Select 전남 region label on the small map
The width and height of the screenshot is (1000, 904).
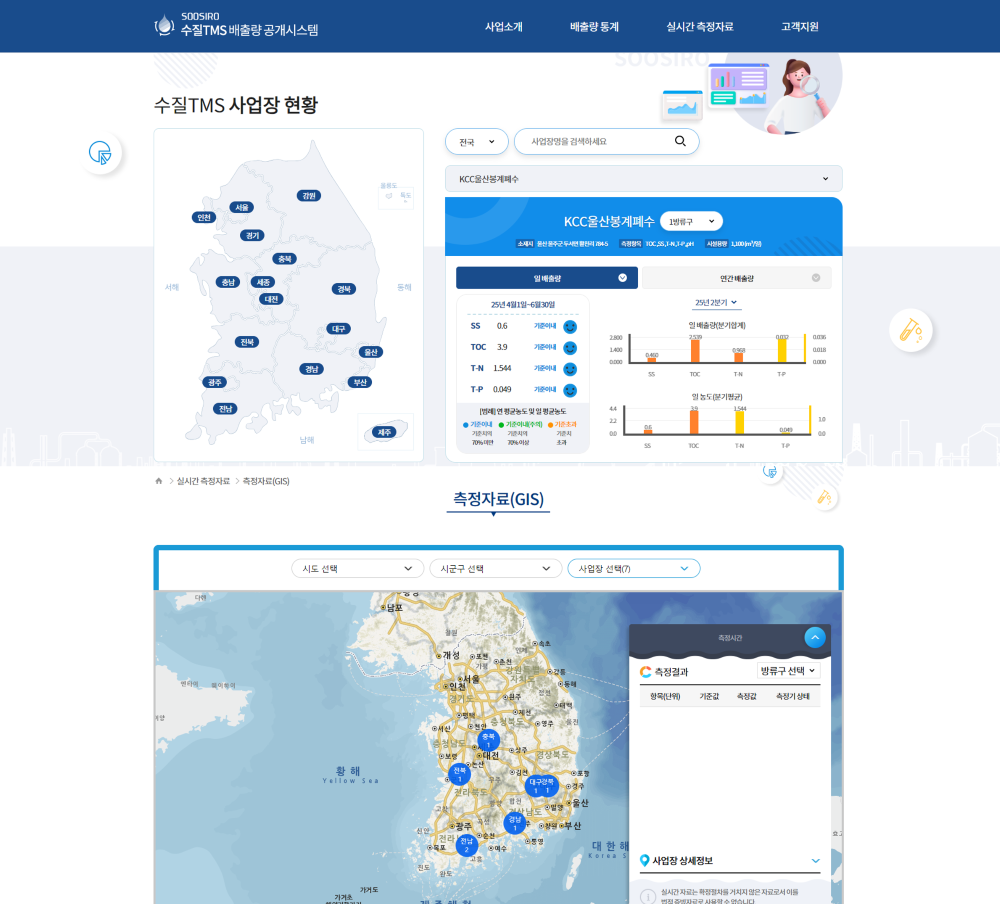coord(225,409)
